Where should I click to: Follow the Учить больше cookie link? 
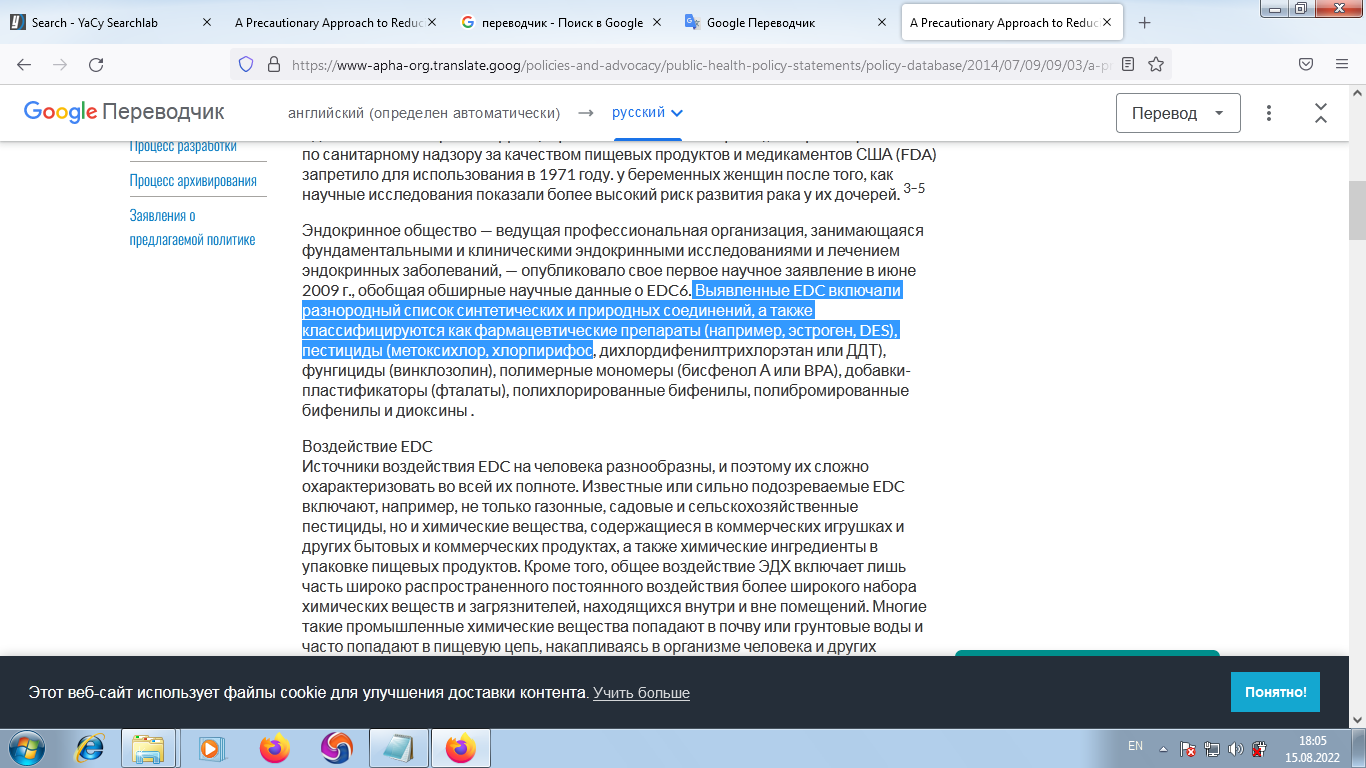(641, 693)
